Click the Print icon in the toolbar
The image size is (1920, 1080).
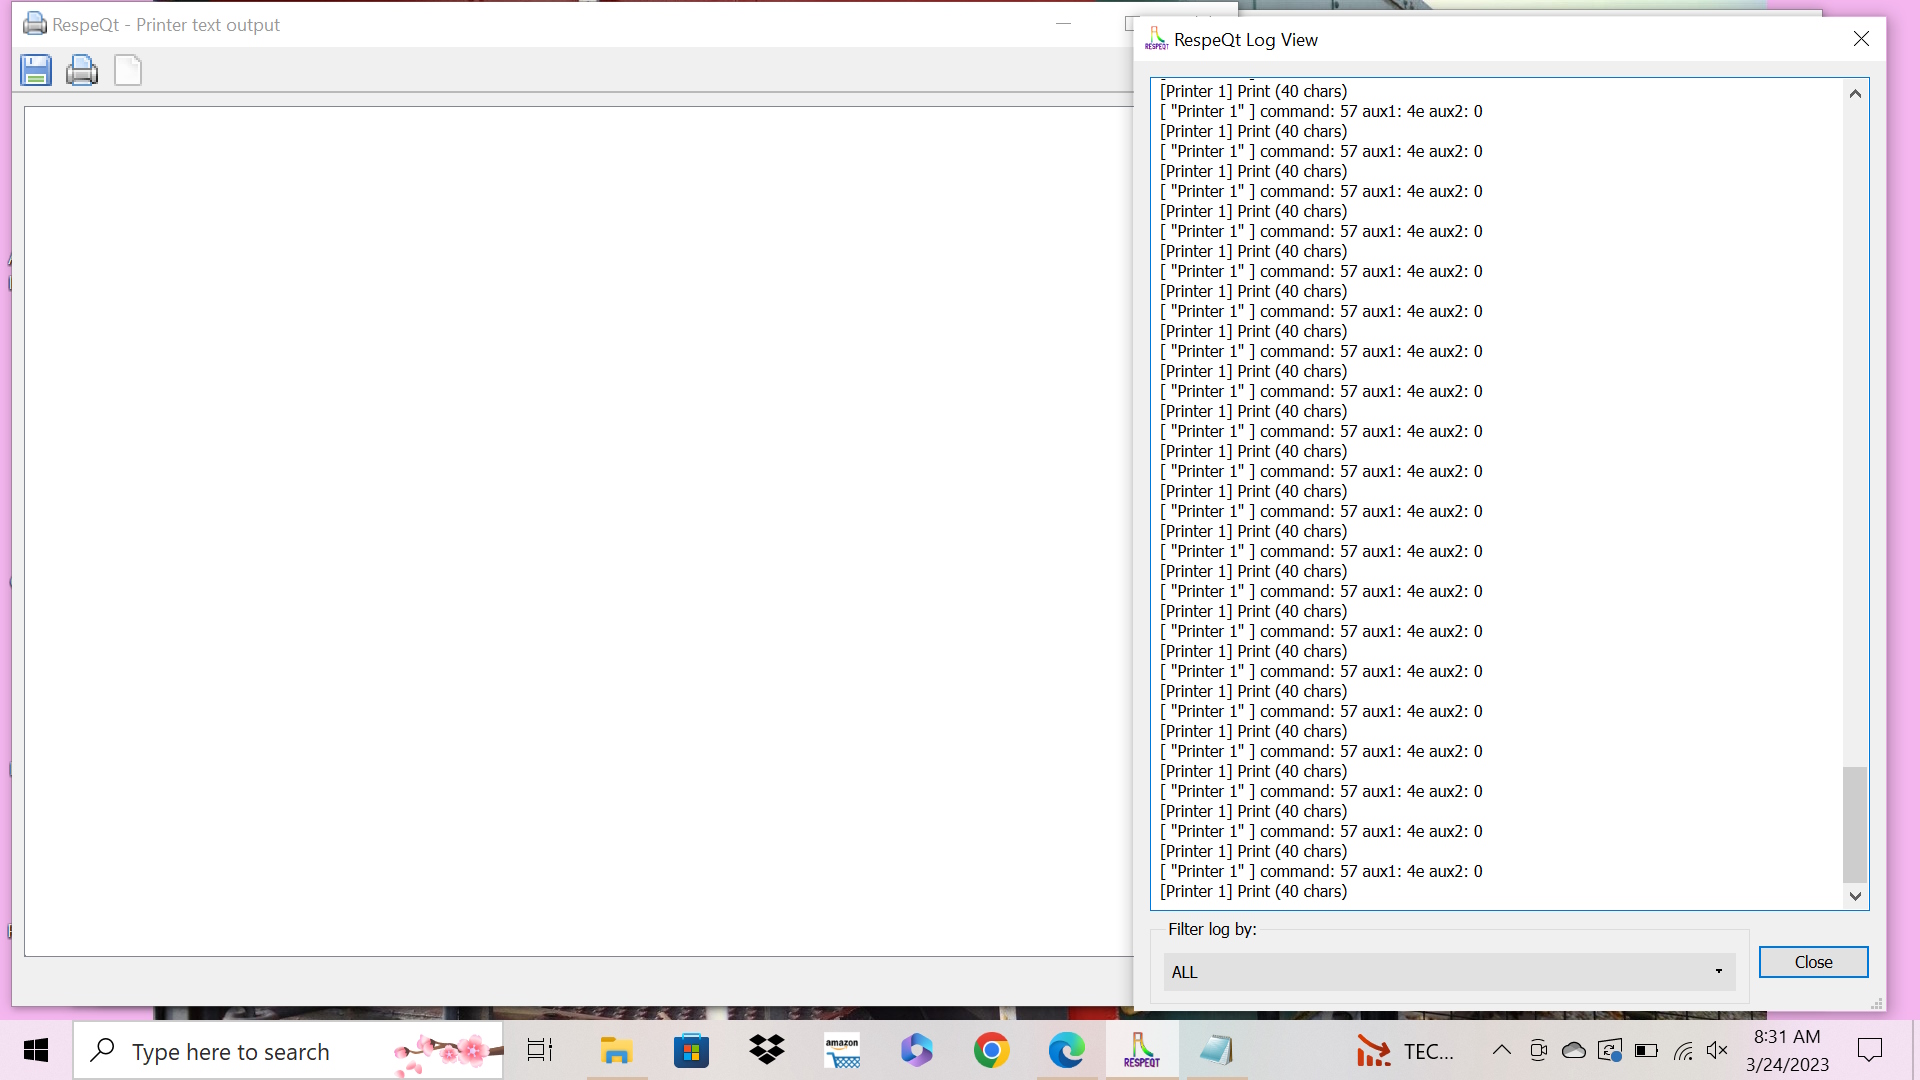(x=82, y=71)
